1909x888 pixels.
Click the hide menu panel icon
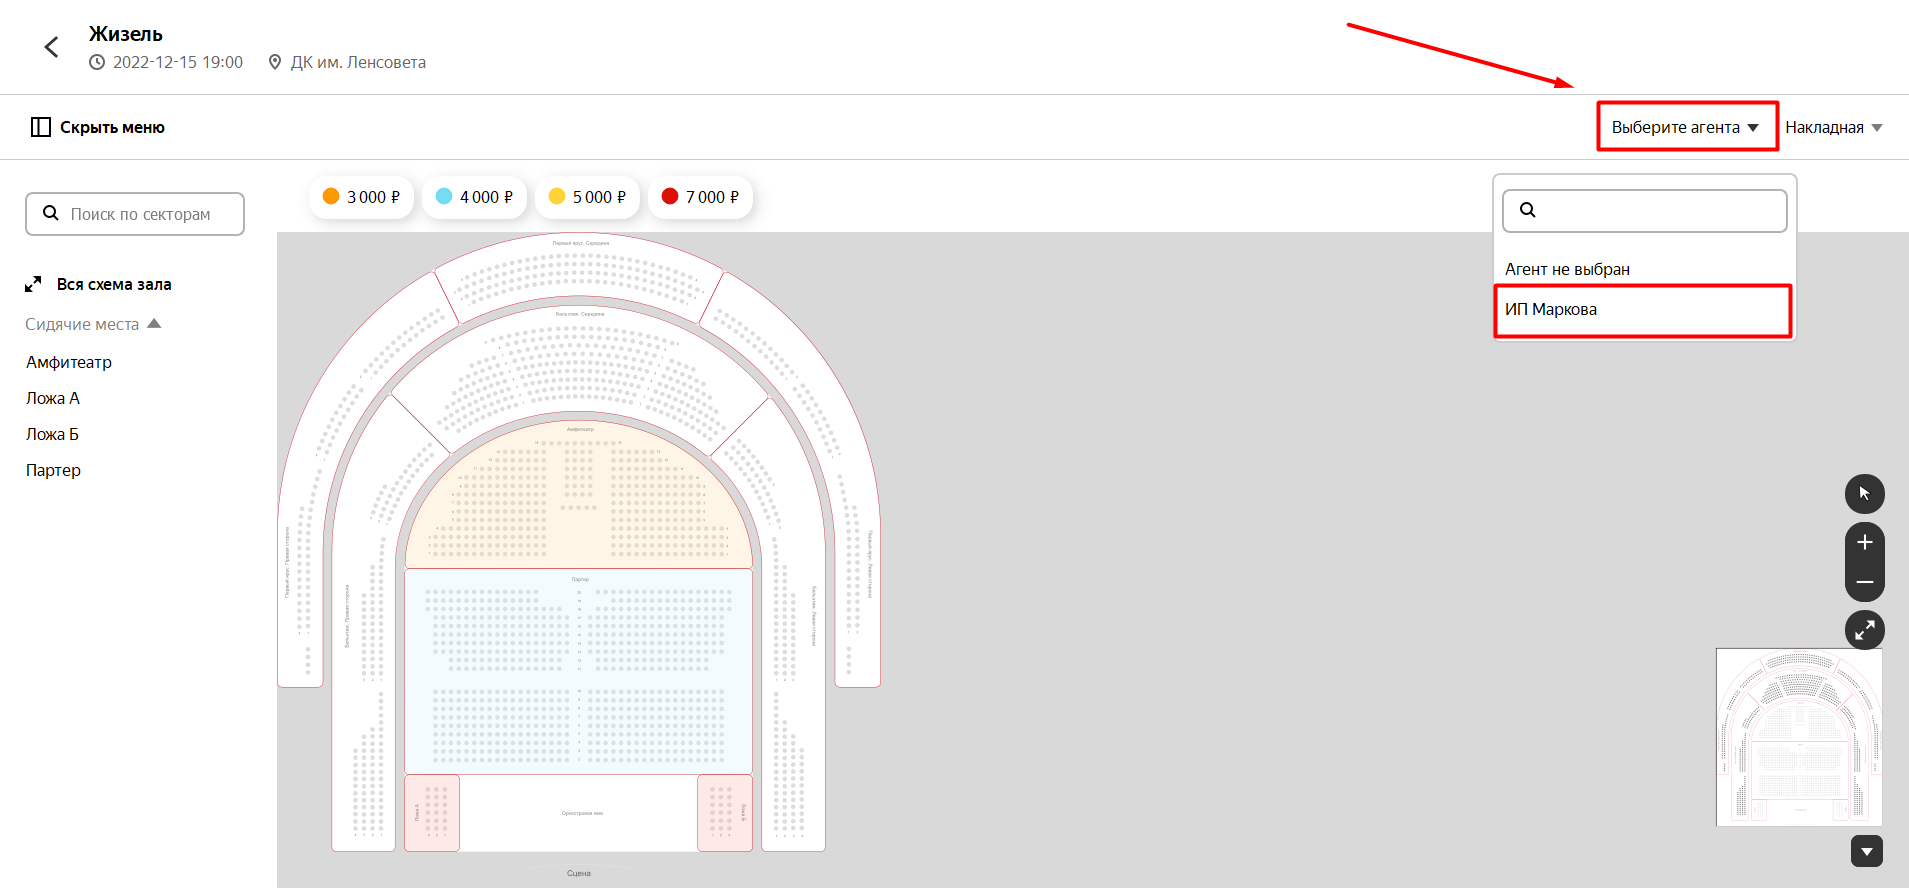point(40,127)
